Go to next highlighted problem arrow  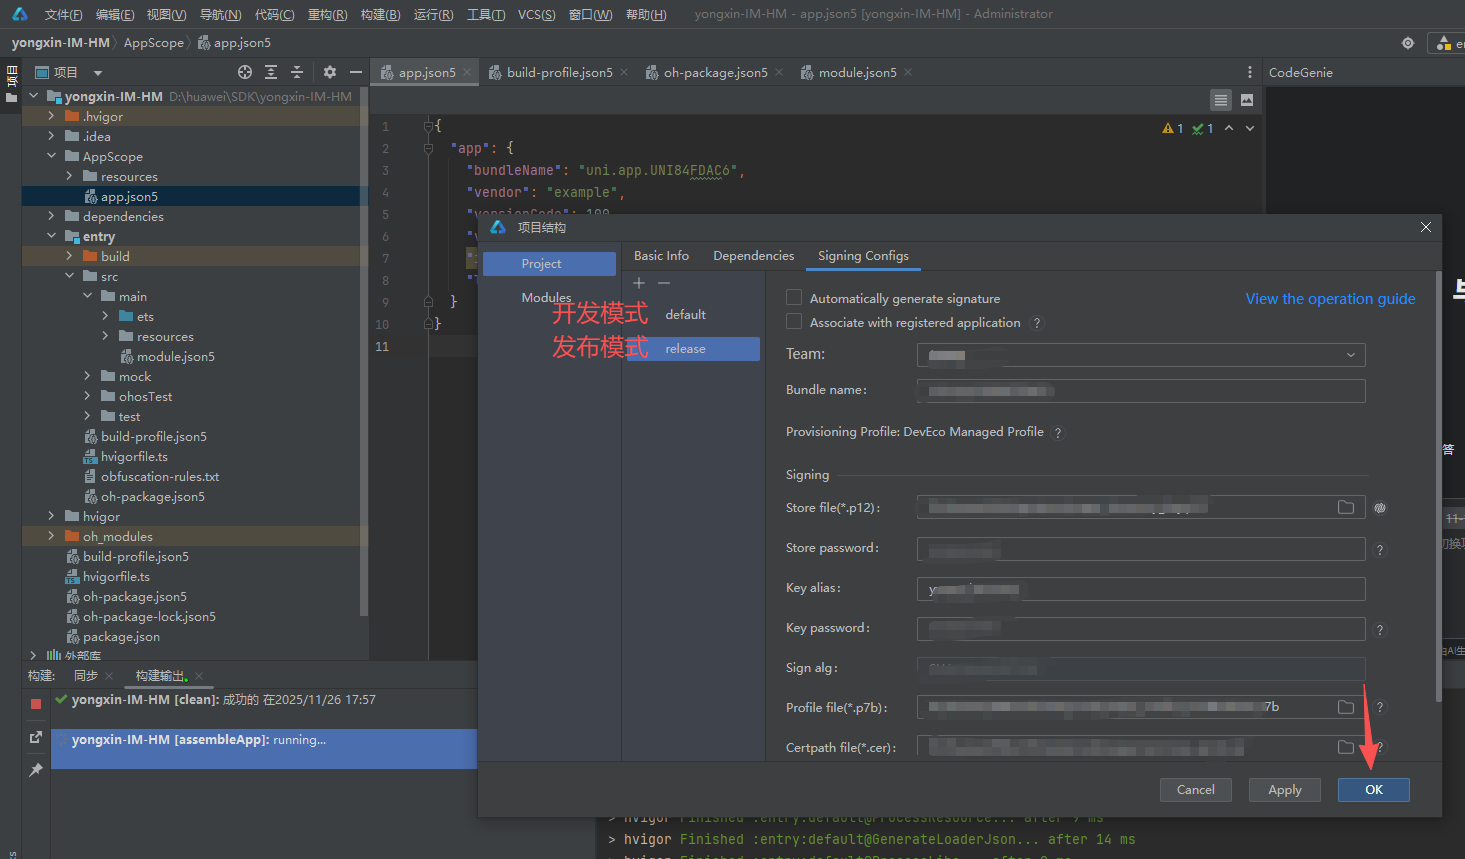click(x=1250, y=128)
